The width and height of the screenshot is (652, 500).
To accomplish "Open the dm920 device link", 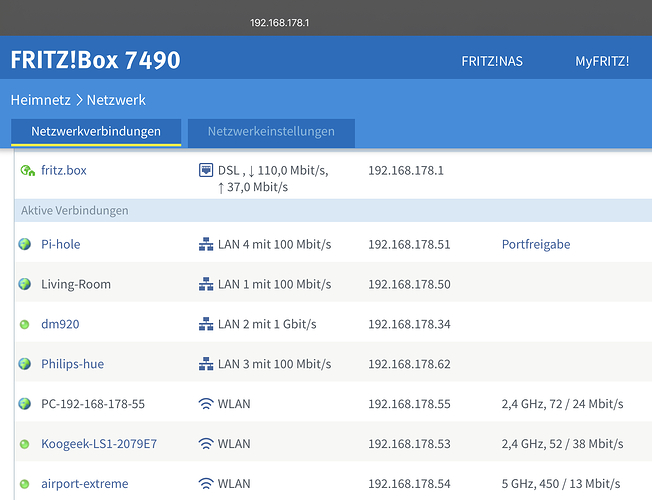I will [x=60, y=324].
